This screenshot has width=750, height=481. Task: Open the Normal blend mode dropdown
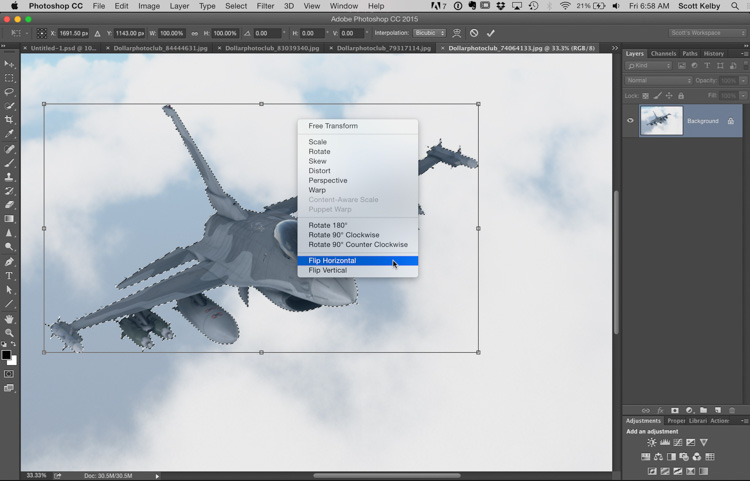tap(658, 80)
